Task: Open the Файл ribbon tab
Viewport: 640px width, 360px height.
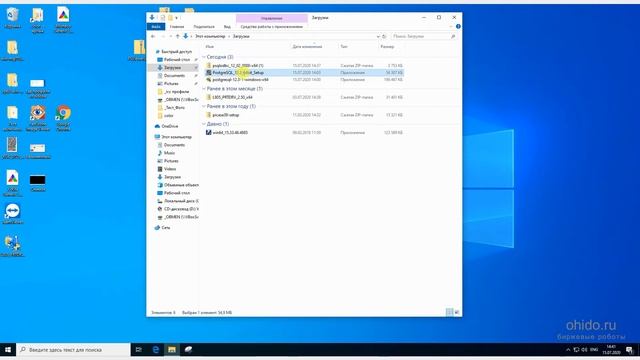Action: click(x=156, y=27)
